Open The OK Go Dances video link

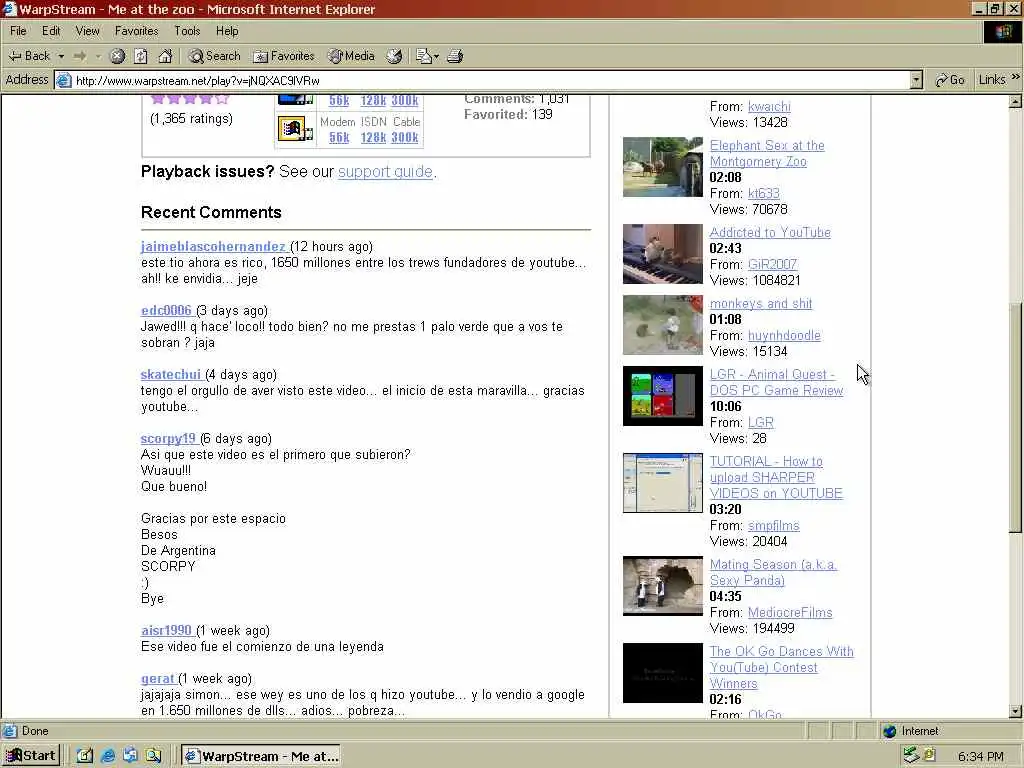point(781,667)
